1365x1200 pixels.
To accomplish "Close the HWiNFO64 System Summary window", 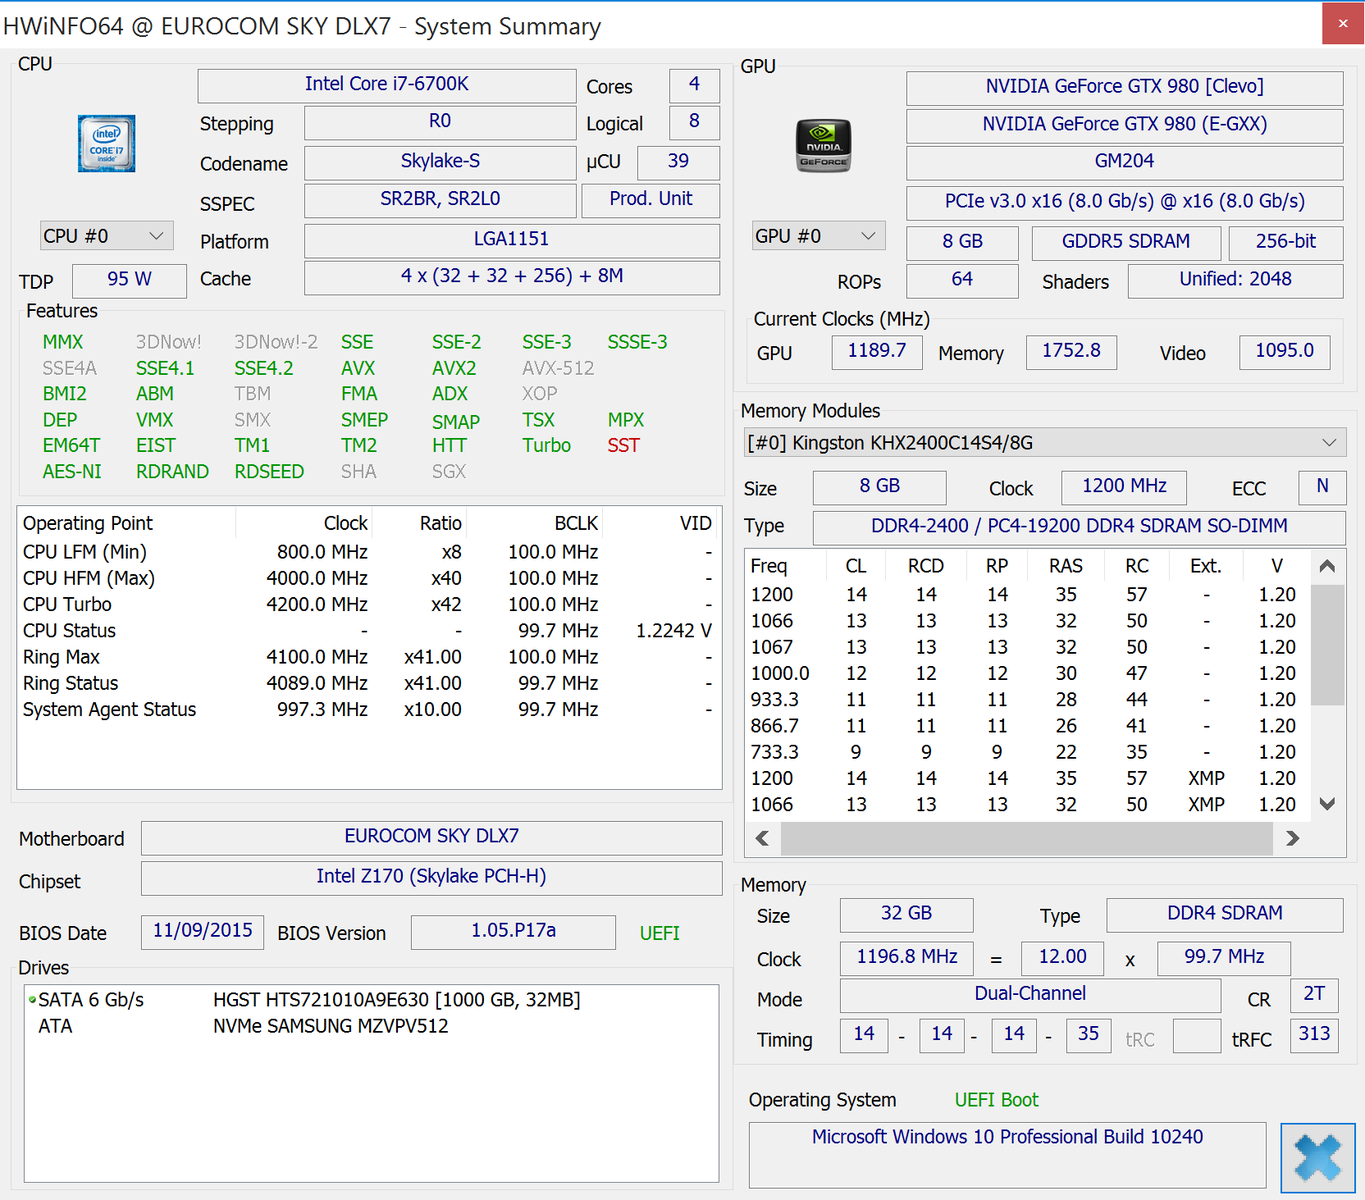I will pos(1343,23).
